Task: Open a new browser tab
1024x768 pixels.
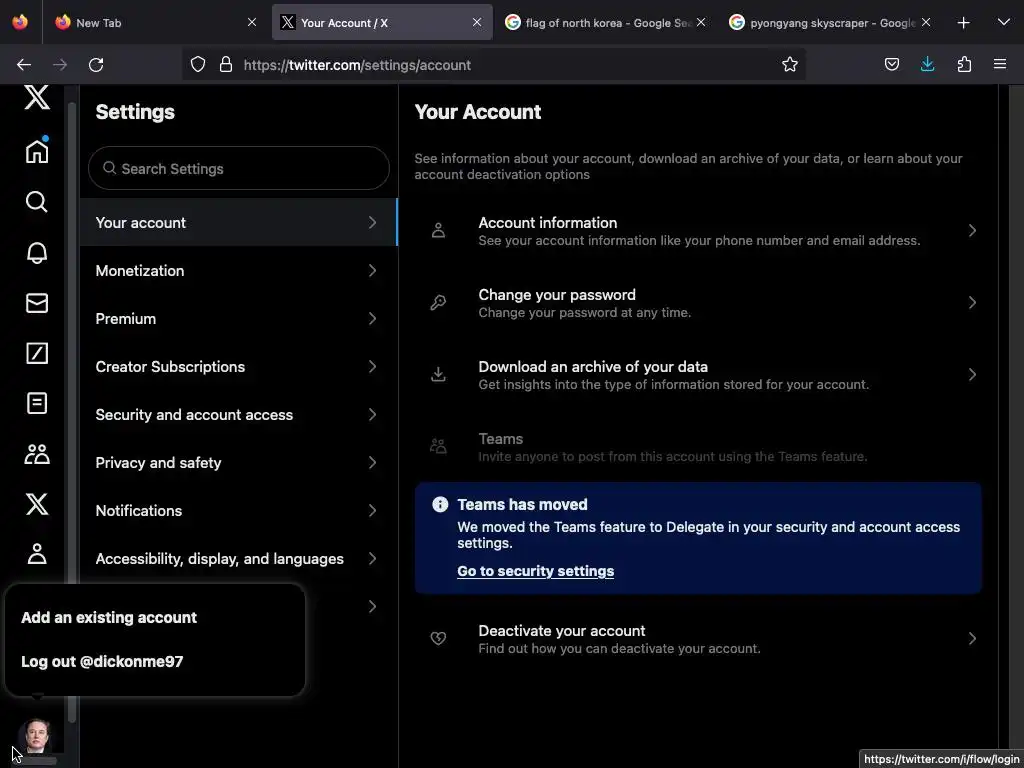Action: pos(963,23)
